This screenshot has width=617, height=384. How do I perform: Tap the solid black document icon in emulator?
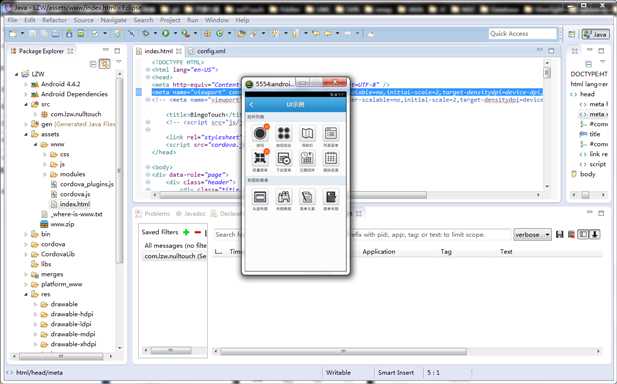[x=331, y=197]
